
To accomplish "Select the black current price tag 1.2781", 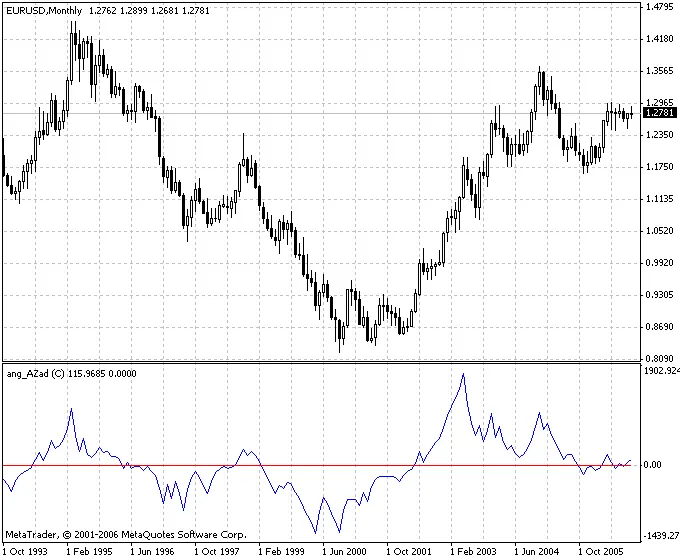I will point(661,113).
